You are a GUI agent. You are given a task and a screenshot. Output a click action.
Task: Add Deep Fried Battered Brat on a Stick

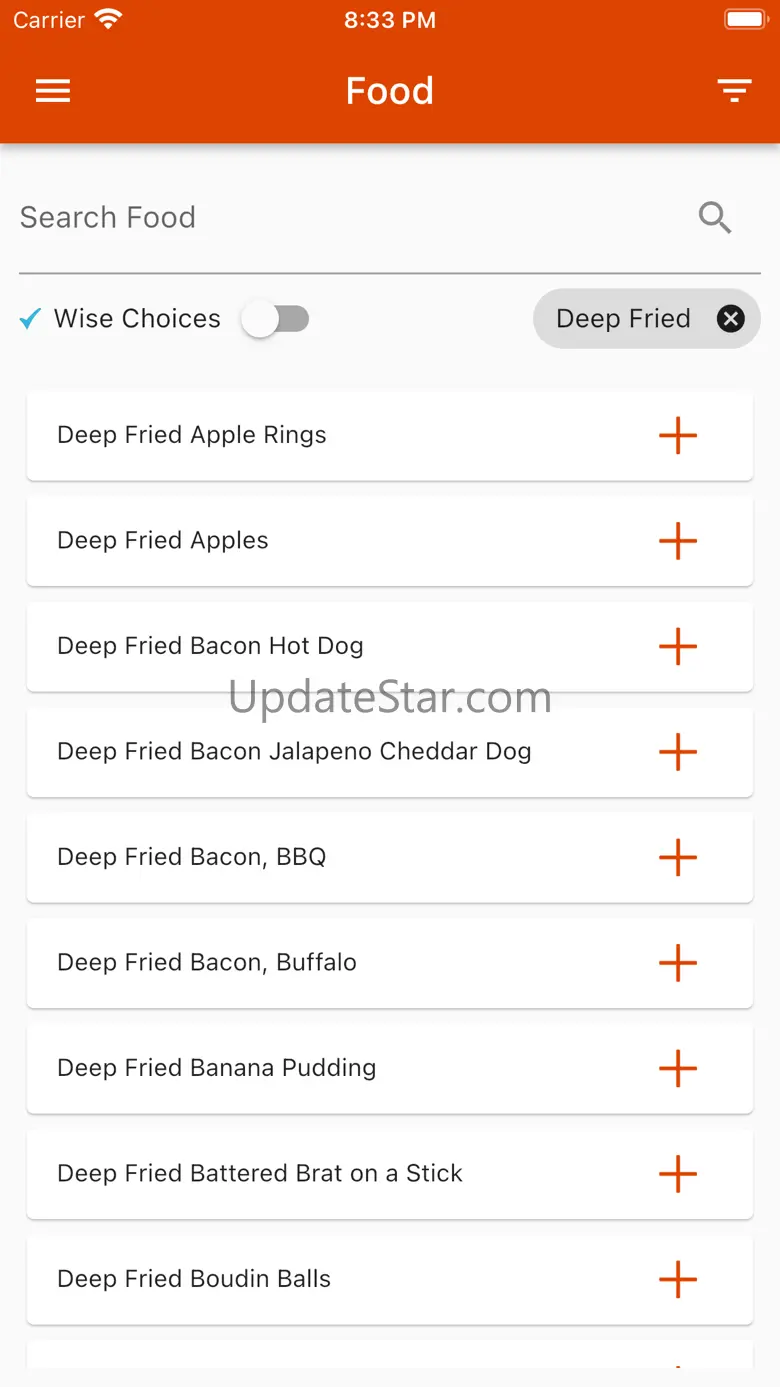pyautogui.click(x=678, y=1174)
